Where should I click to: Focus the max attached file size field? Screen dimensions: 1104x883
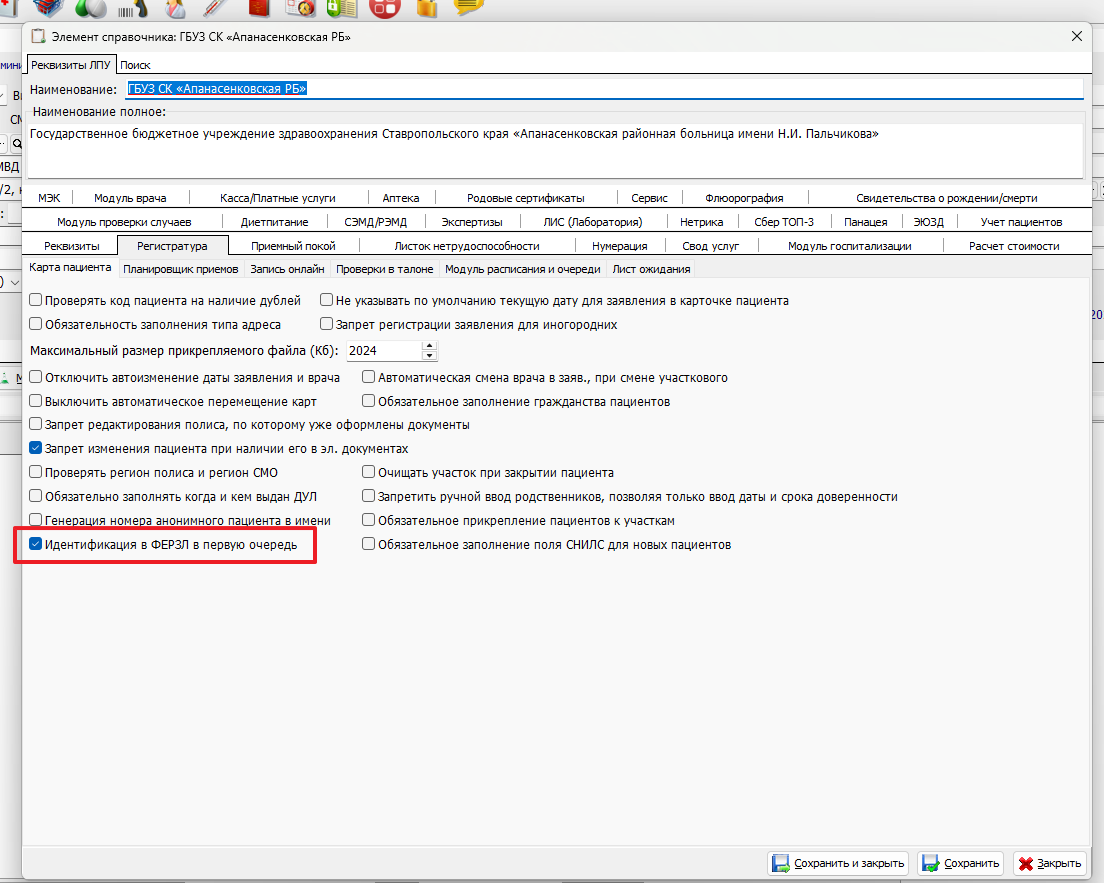pos(384,351)
